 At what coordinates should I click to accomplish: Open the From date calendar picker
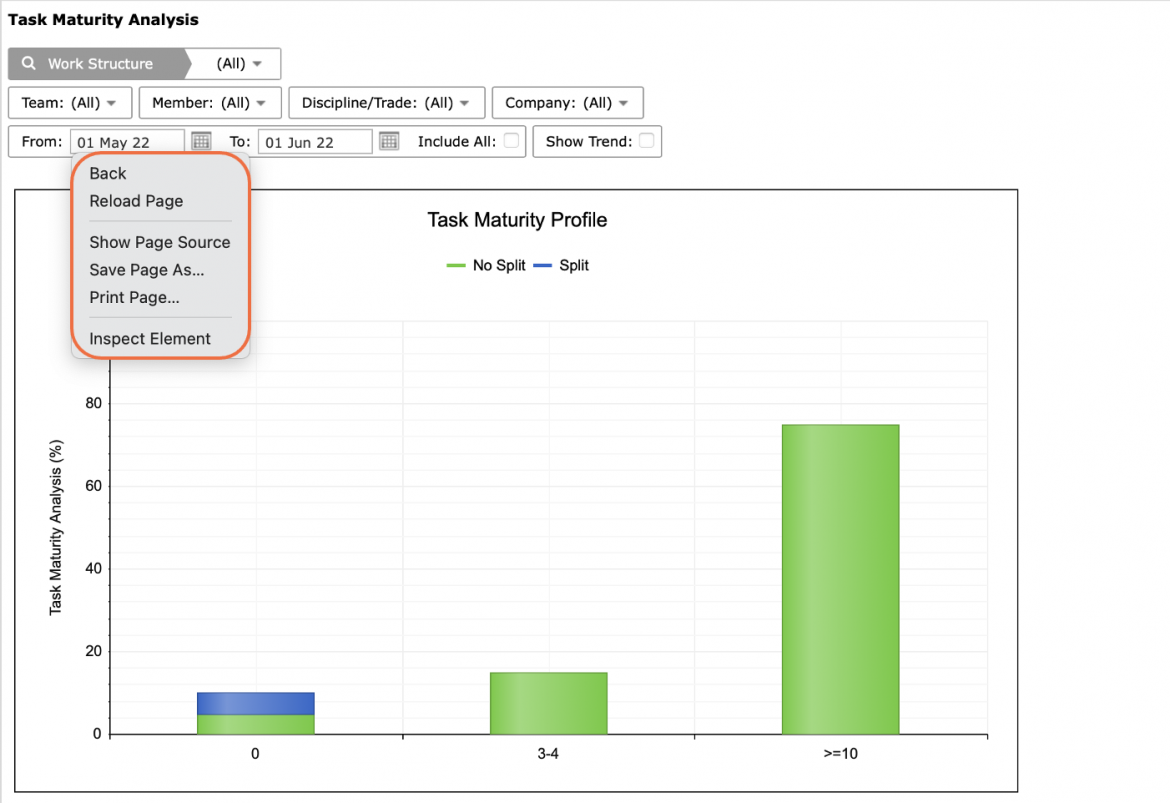pyautogui.click(x=201, y=141)
